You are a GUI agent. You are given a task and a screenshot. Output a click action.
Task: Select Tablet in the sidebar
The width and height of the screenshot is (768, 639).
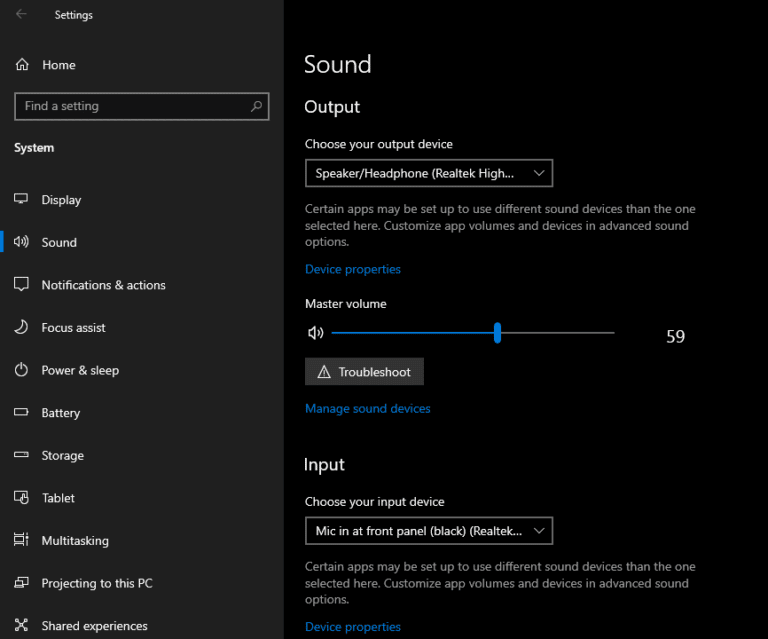click(58, 498)
